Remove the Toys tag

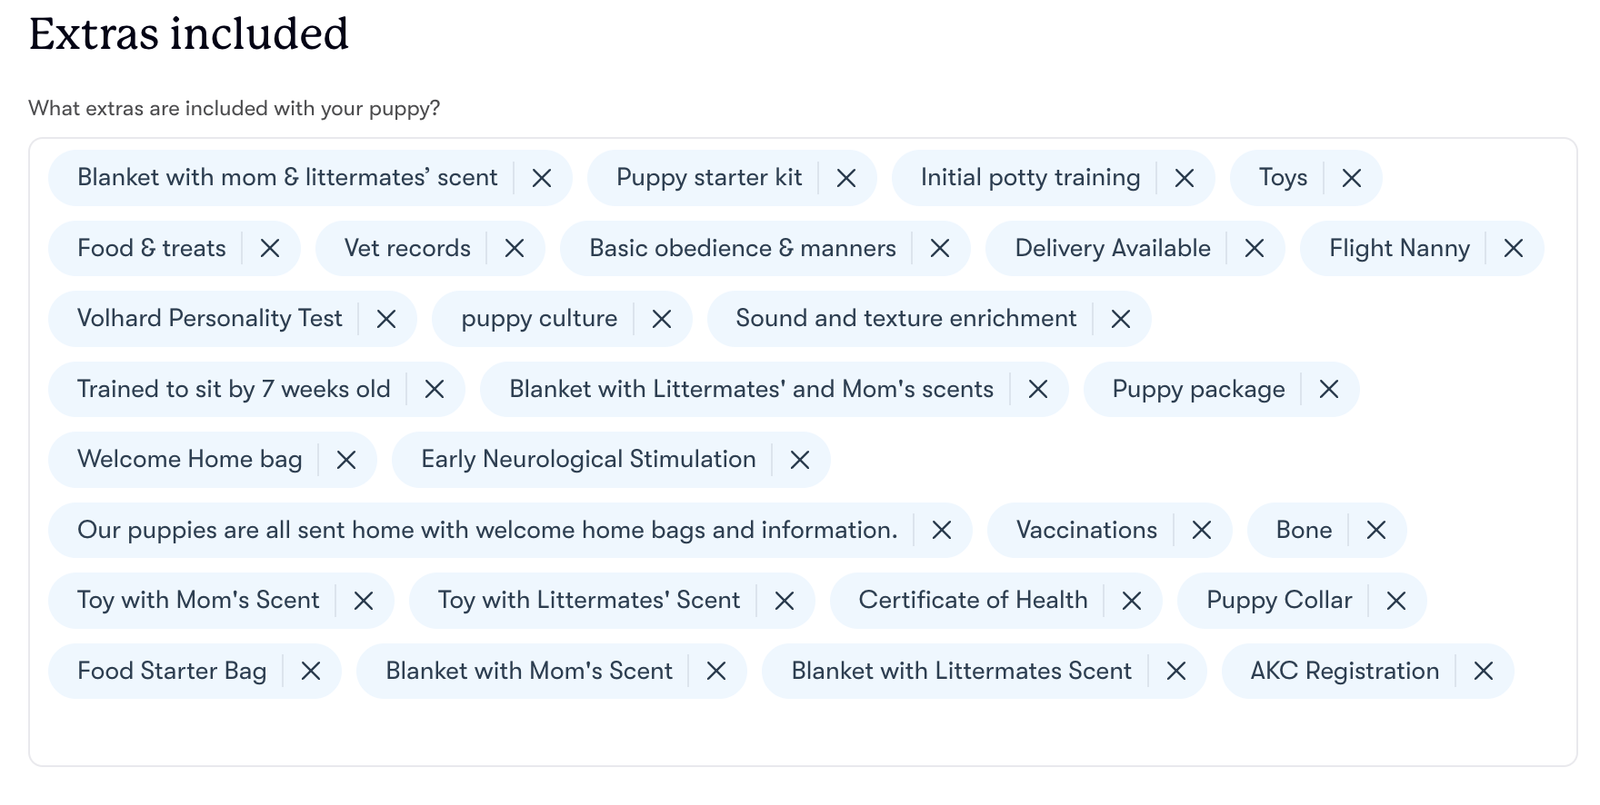[x=1351, y=178]
